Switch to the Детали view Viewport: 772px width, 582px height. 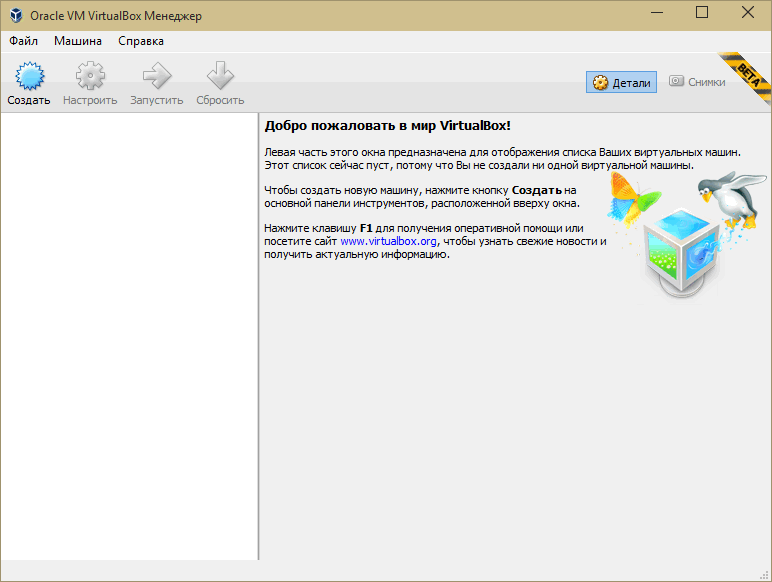tap(621, 82)
